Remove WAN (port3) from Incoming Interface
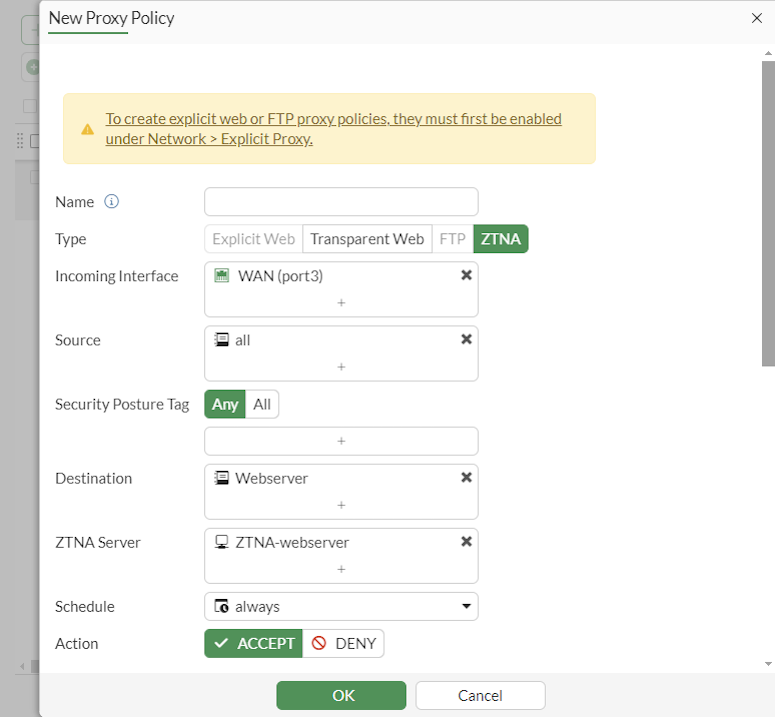This screenshot has height=717, width=775. tap(466, 275)
